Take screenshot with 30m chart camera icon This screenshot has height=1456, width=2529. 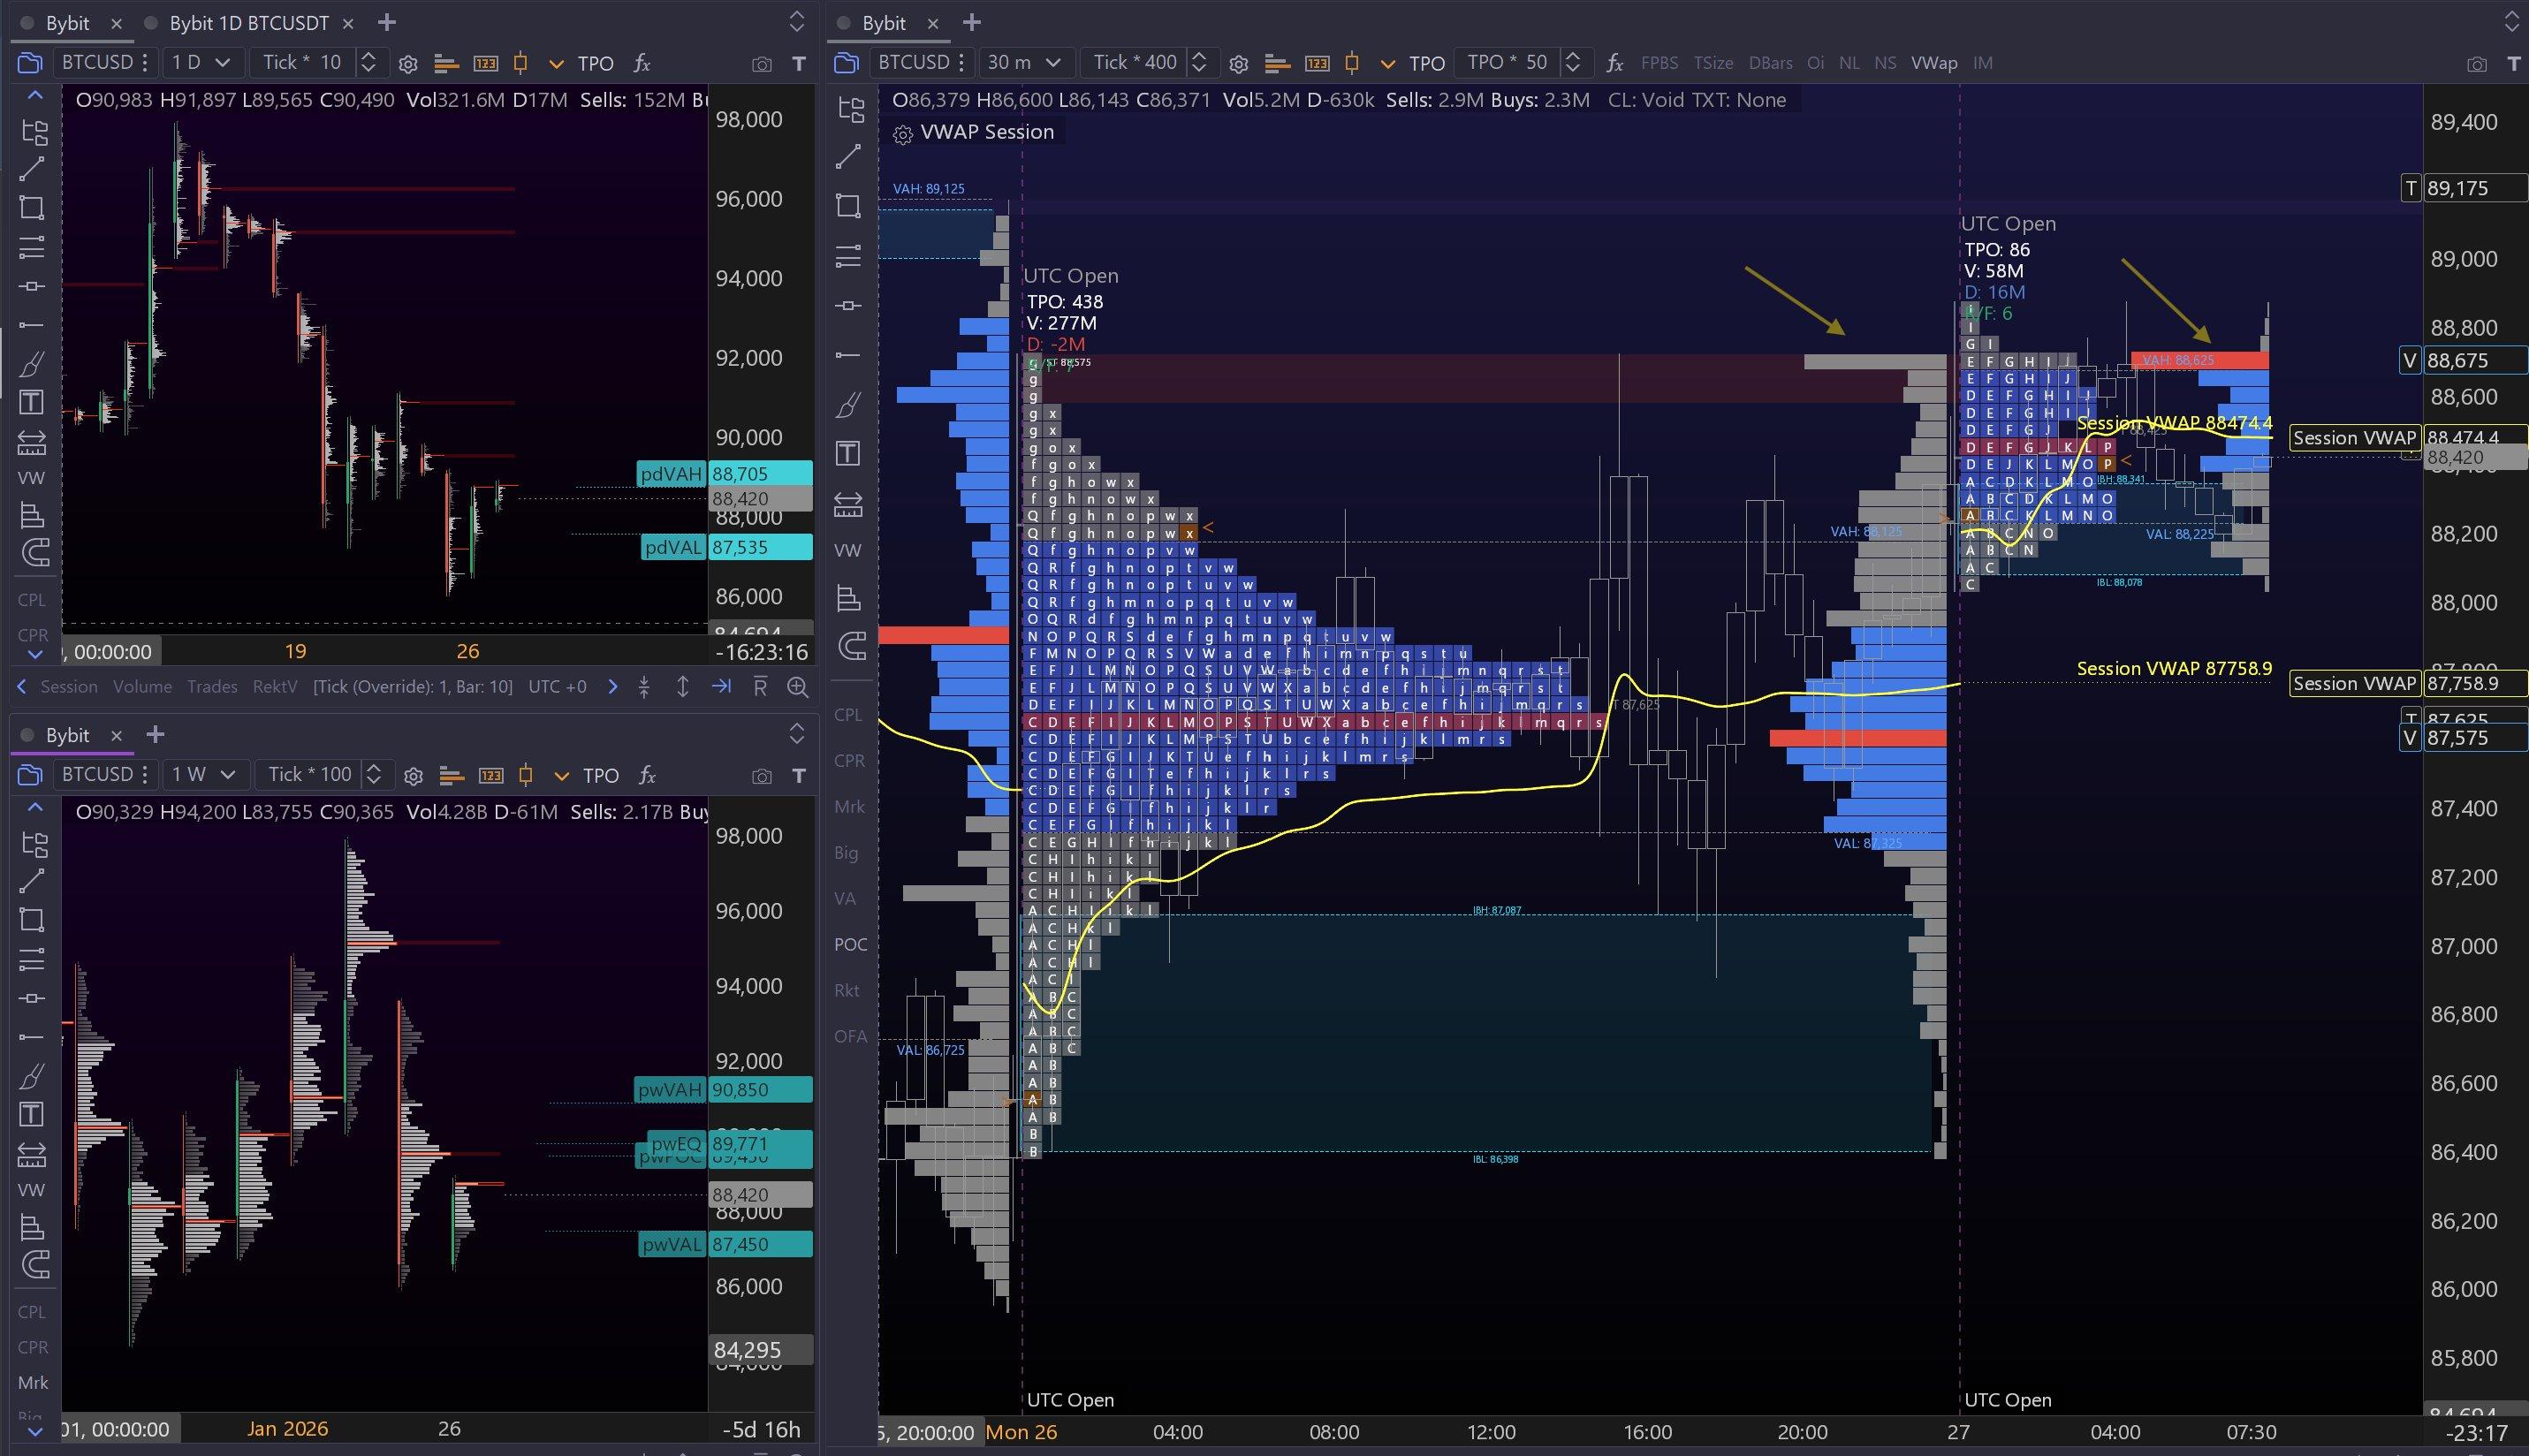click(2476, 64)
